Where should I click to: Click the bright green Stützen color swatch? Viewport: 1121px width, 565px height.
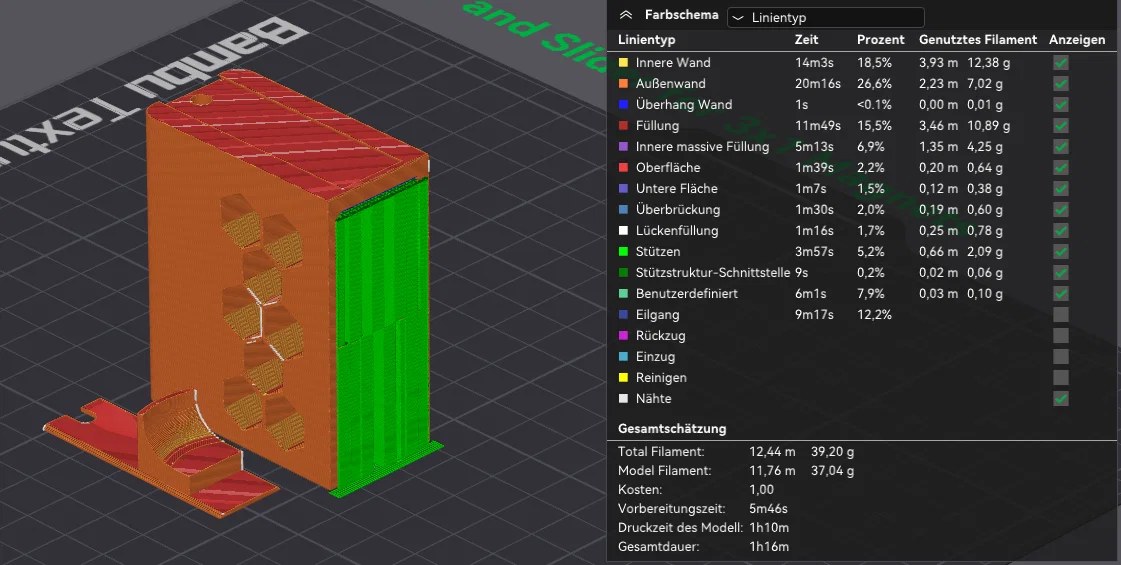coord(623,252)
